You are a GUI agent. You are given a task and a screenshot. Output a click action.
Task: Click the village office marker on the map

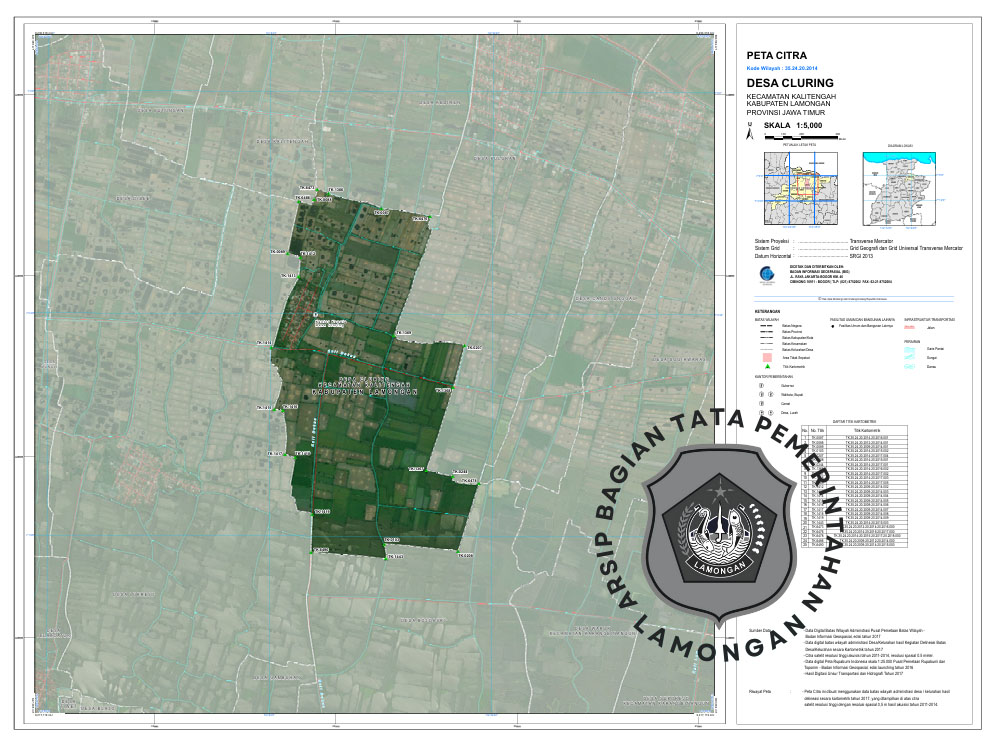tap(315, 316)
